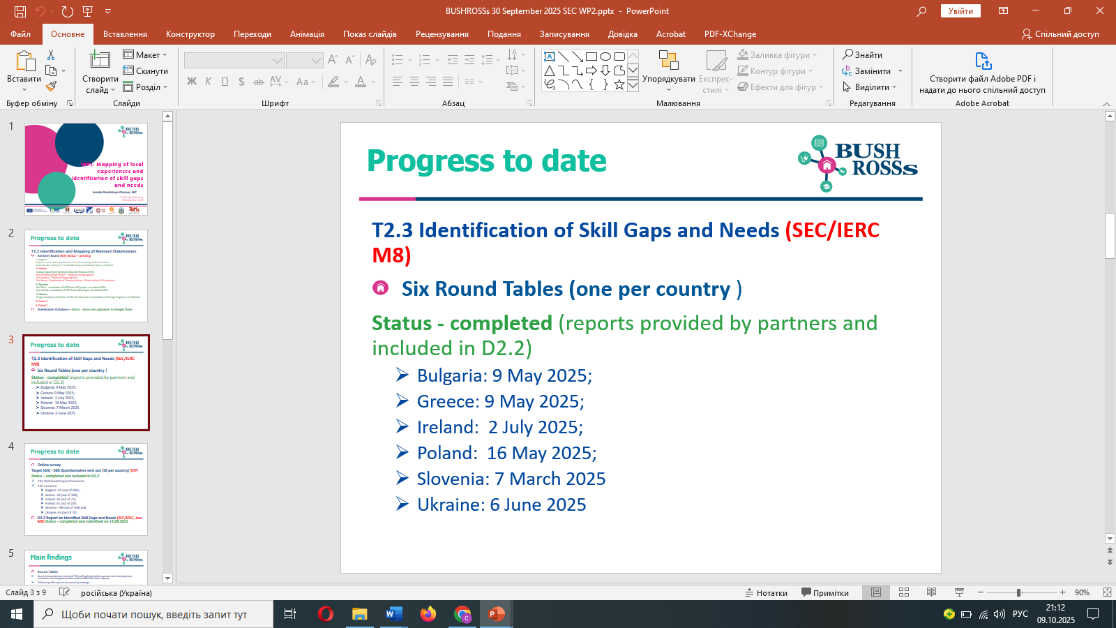Switch to the Анімація ribbon tab
Image resolution: width=1116 pixels, height=628 pixels.
point(306,33)
